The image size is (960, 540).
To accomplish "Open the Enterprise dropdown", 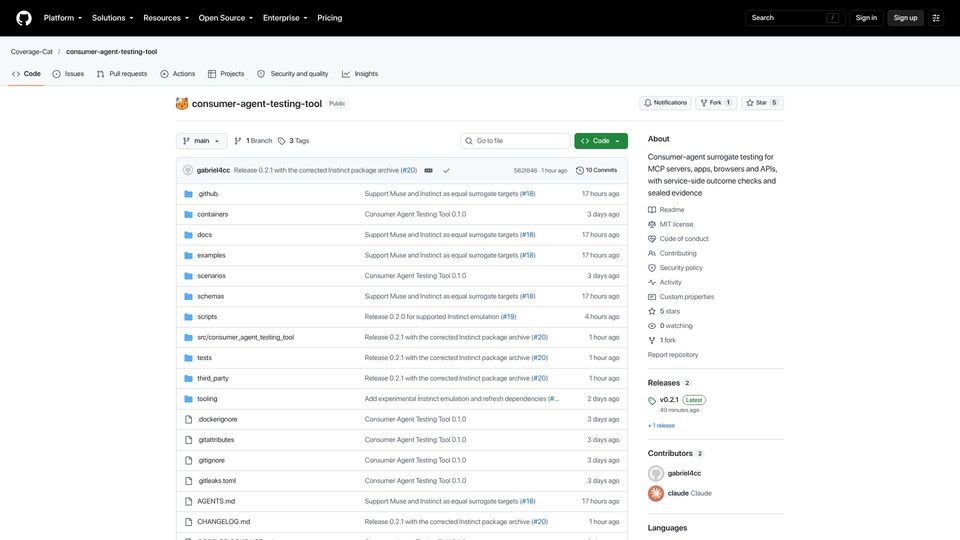I will [x=285, y=18].
